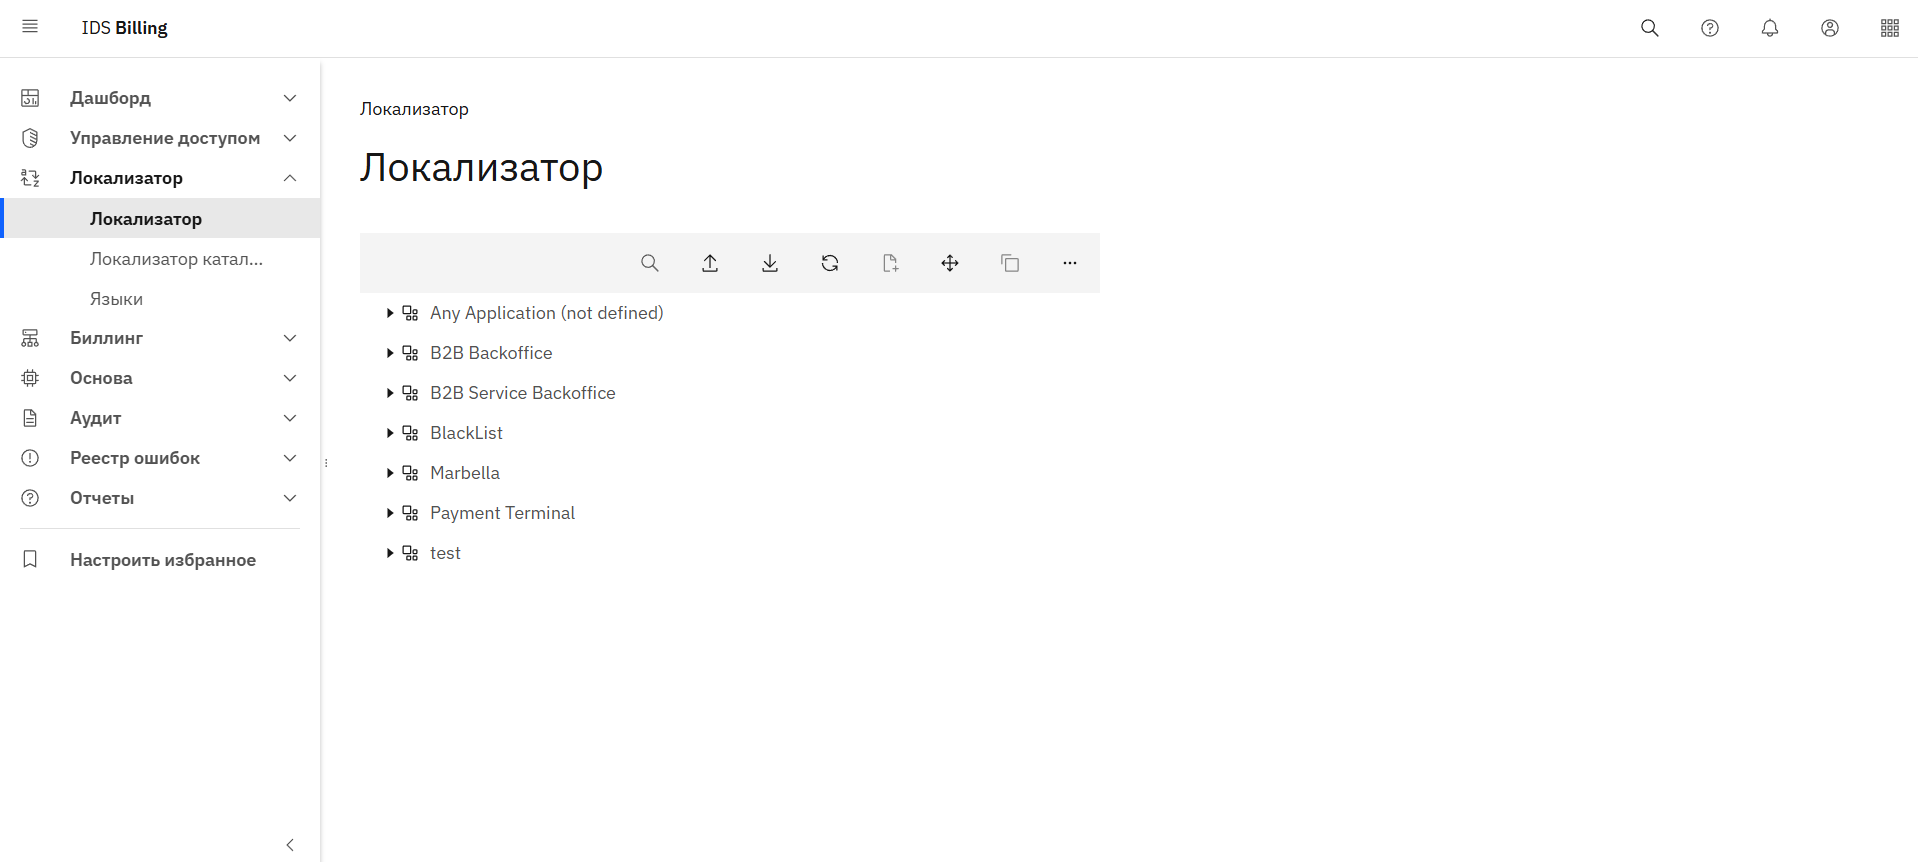Expand the Payment Terminal tree node
This screenshot has height=862, width=1918.
[x=389, y=513]
